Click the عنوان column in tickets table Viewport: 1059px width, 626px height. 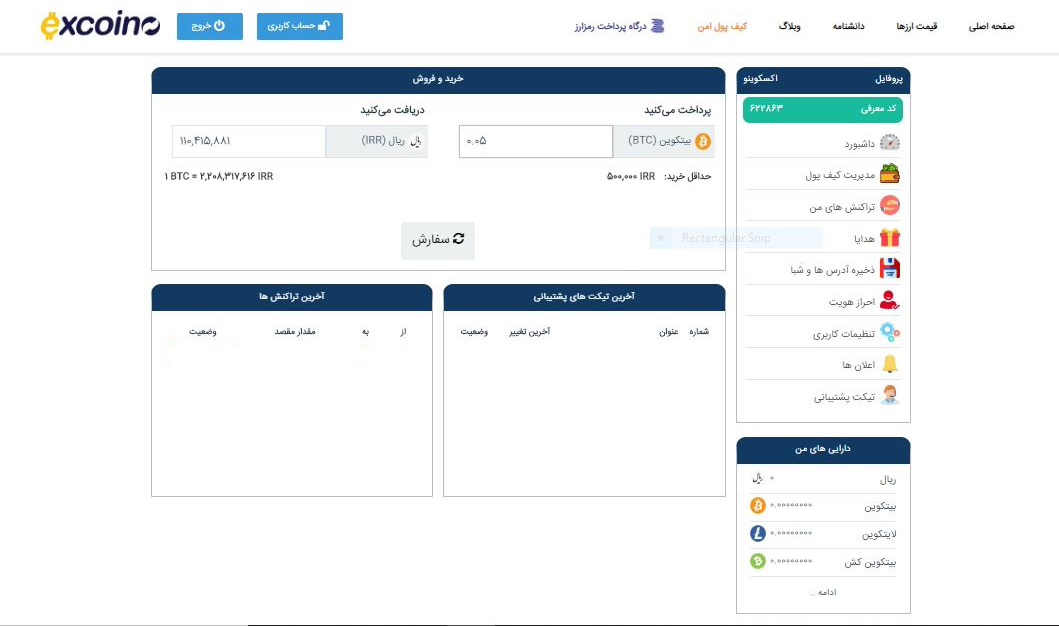tap(669, 332)
